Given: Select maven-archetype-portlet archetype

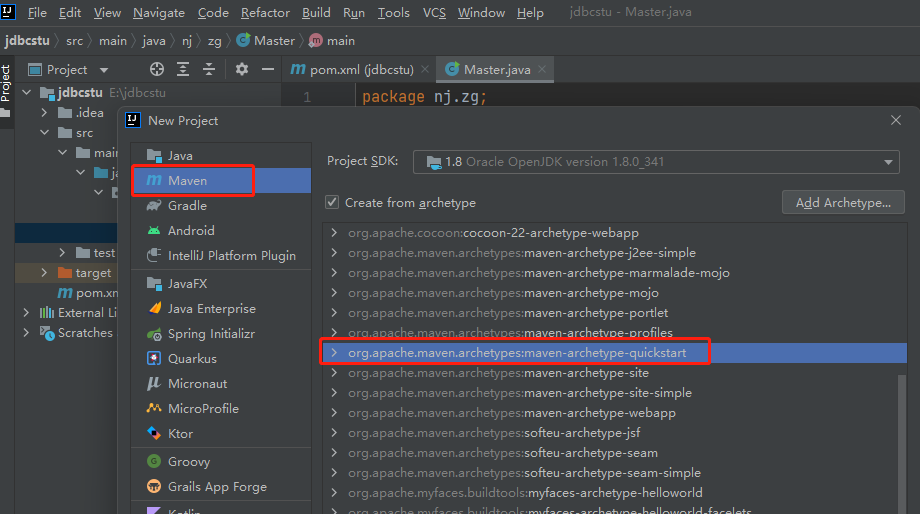Looking at the screenshot, I should tap(614, 313).
